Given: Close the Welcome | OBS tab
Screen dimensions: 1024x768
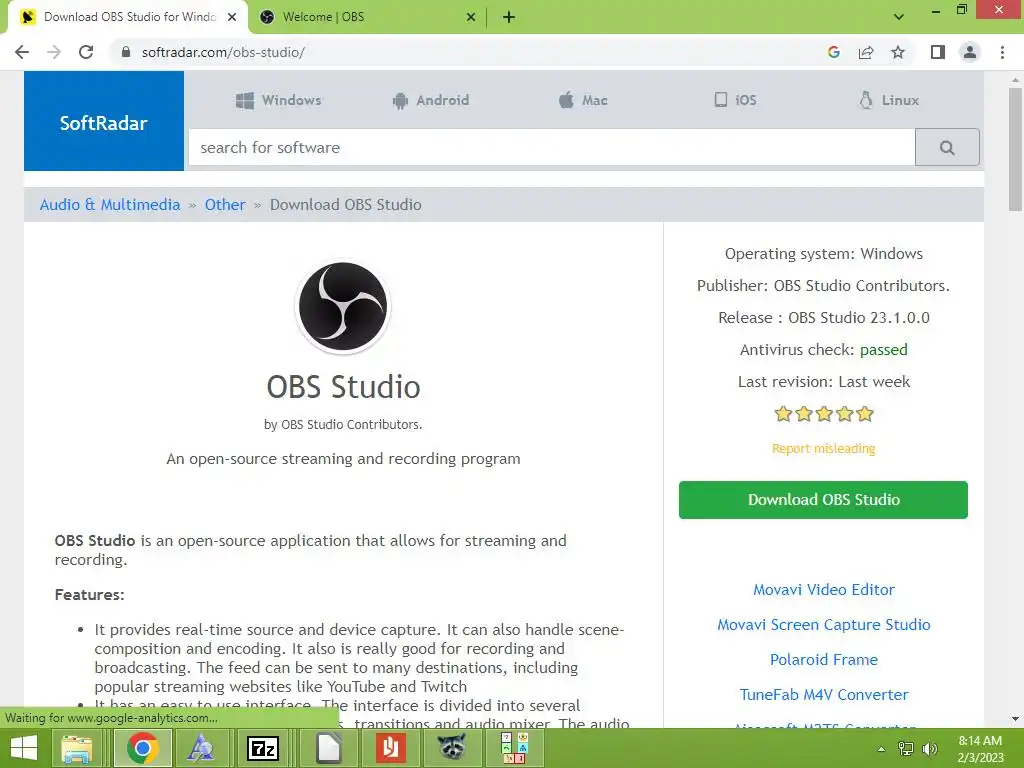Looking at the screenshot, I should 471,17.
